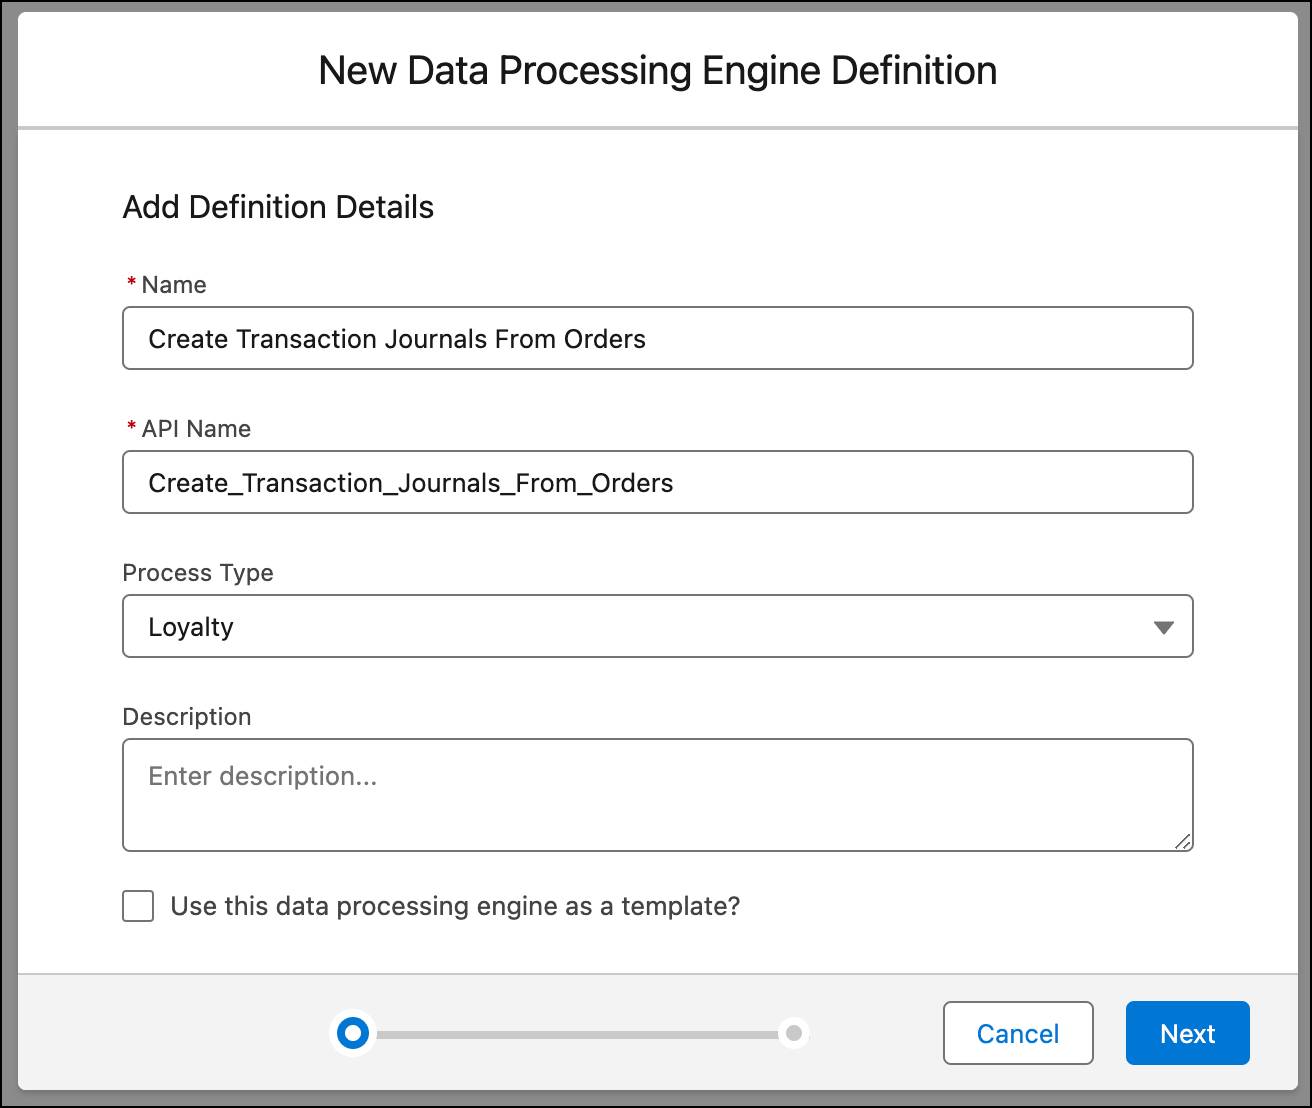The width and height of the screenshot is (1312, 1108).
Task: Click the first progress step dot
Action: (x=352, y=1033)
